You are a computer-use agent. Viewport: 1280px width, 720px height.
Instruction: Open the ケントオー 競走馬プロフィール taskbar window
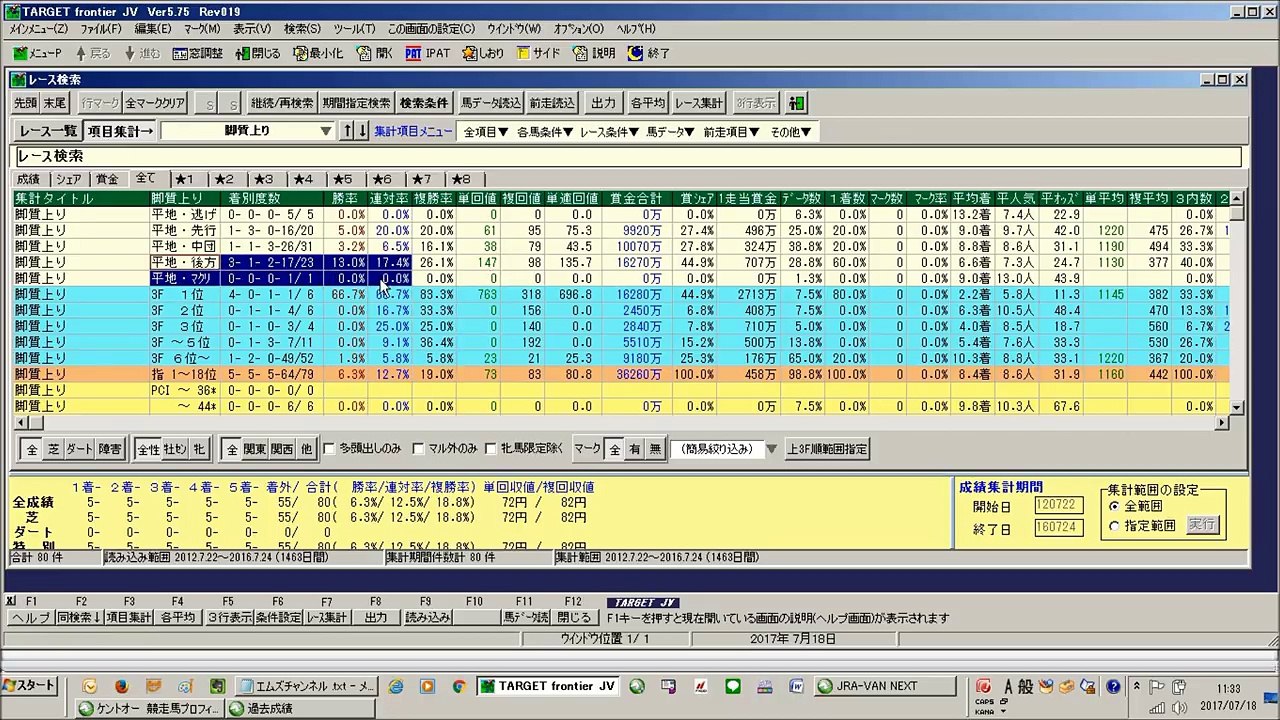tap(150, 708)
